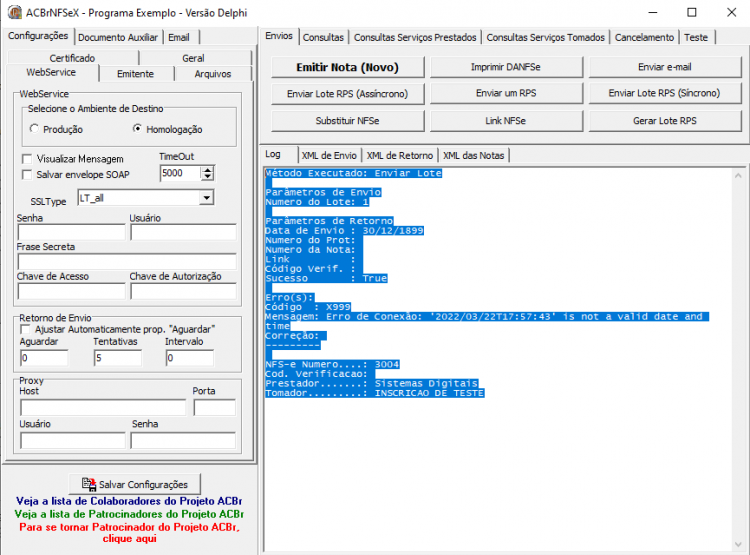Enable the Salvar envelope SOAP checkbox
The image size is (750, 555).
point(27,175)
